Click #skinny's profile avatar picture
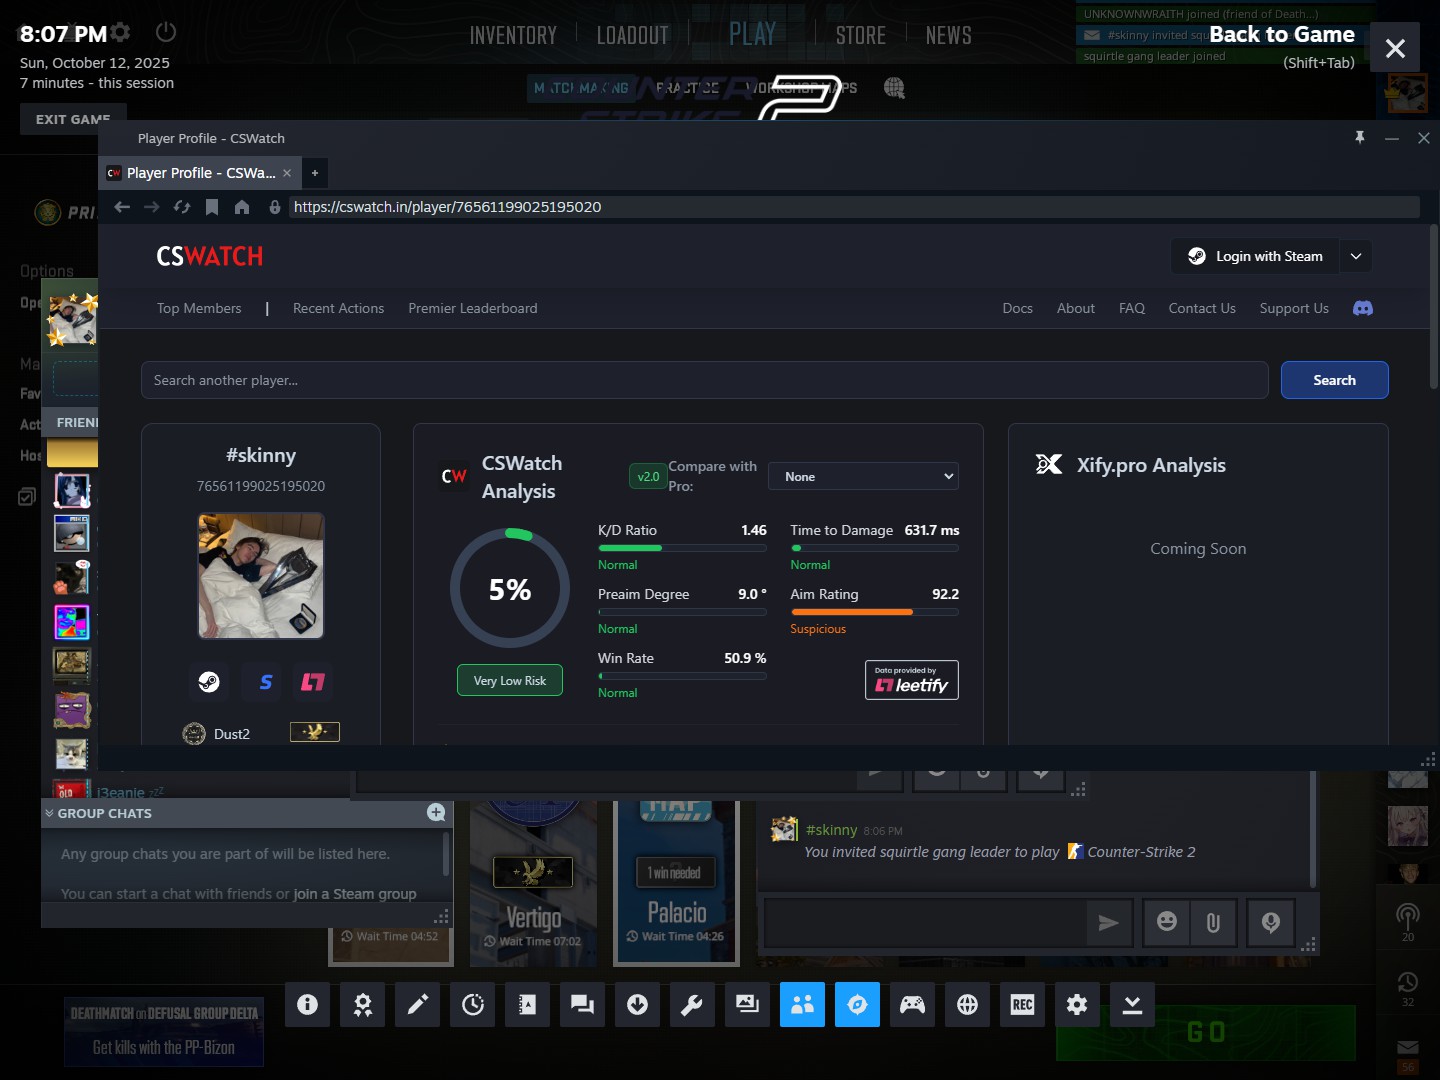 point(261,576)
